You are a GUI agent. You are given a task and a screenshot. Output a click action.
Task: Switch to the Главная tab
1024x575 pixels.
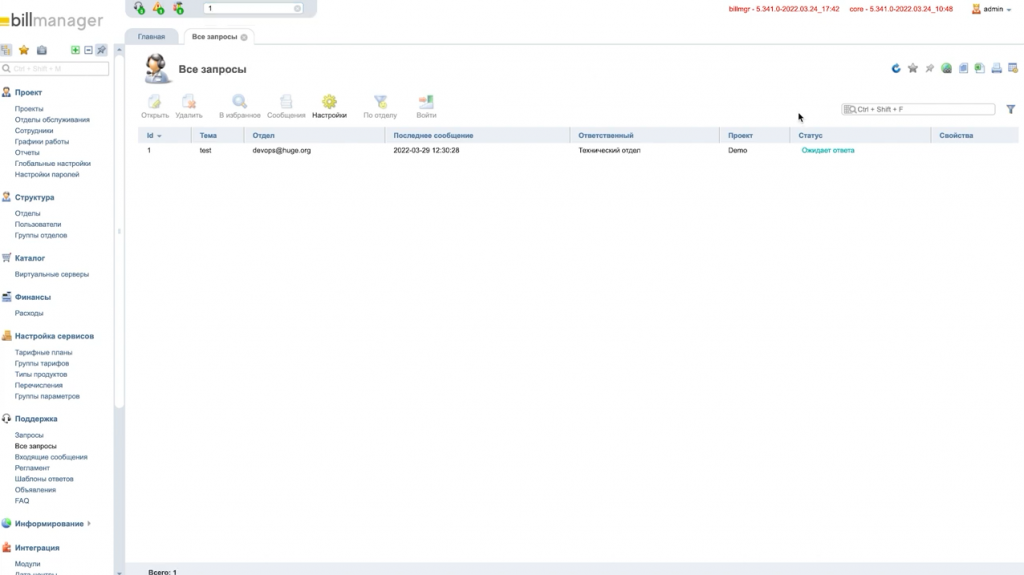[152, 37]
